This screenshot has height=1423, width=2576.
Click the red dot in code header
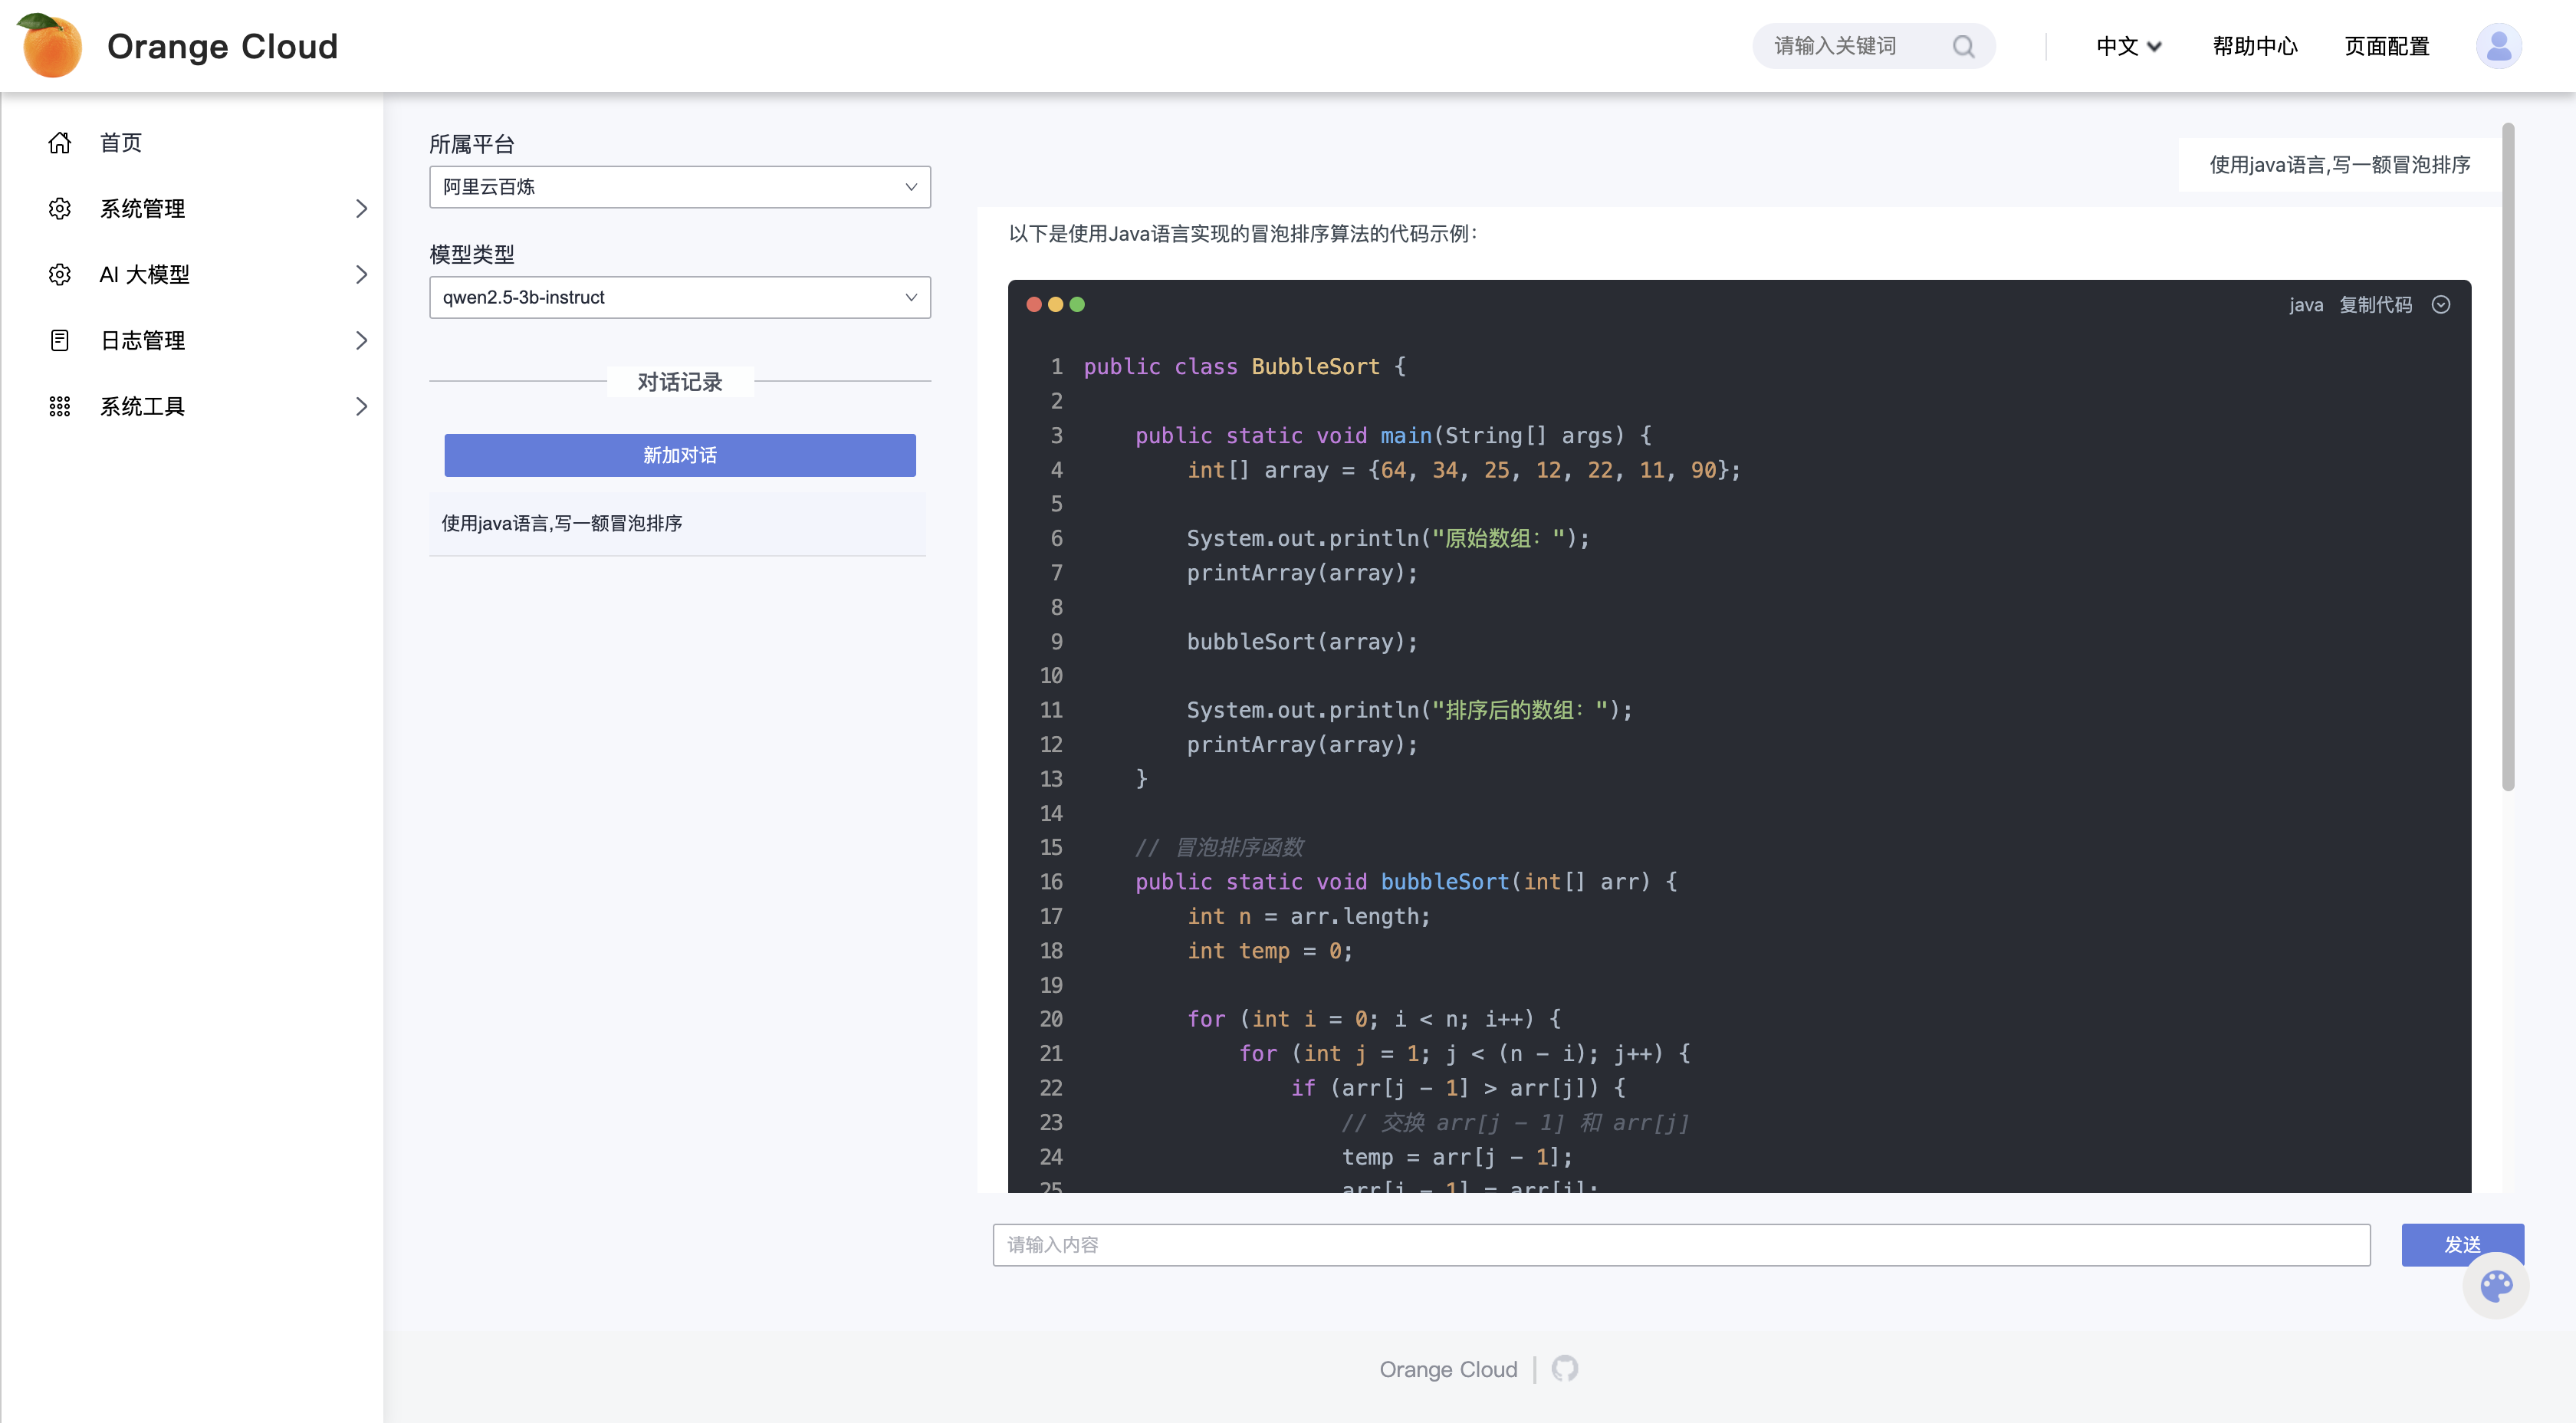(1034, 304)
